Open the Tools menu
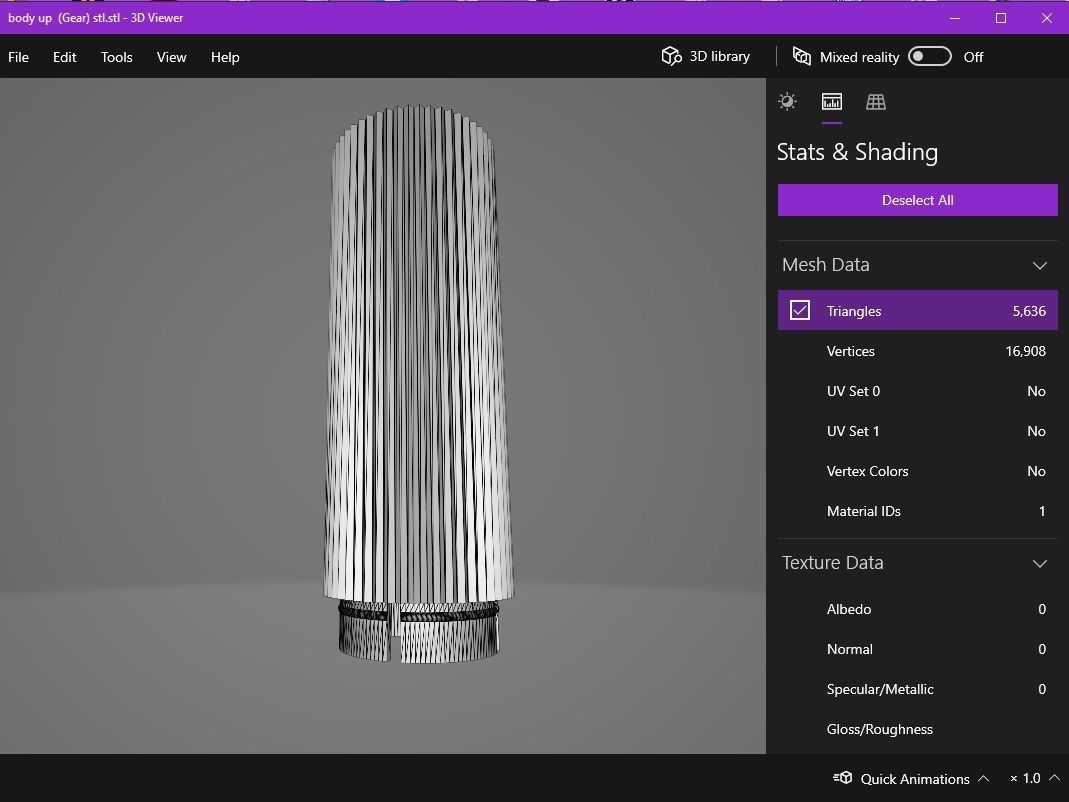Screen dimensions: 1069x802 pyautogui.click(x=117, y=57)
